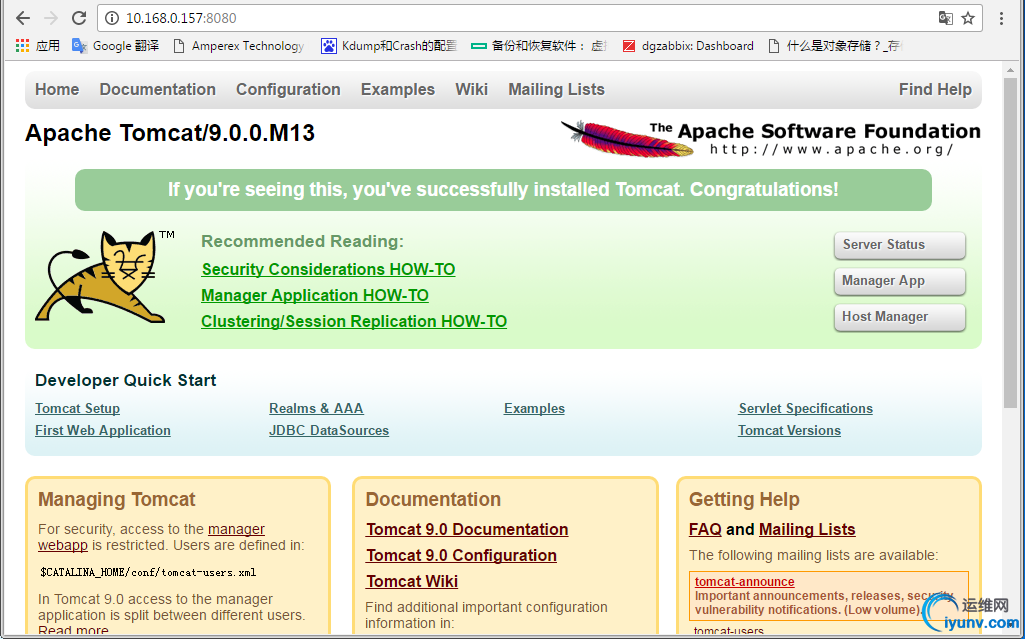
Task: Open the Tomcat Setup link
Action: coord(77,408)
